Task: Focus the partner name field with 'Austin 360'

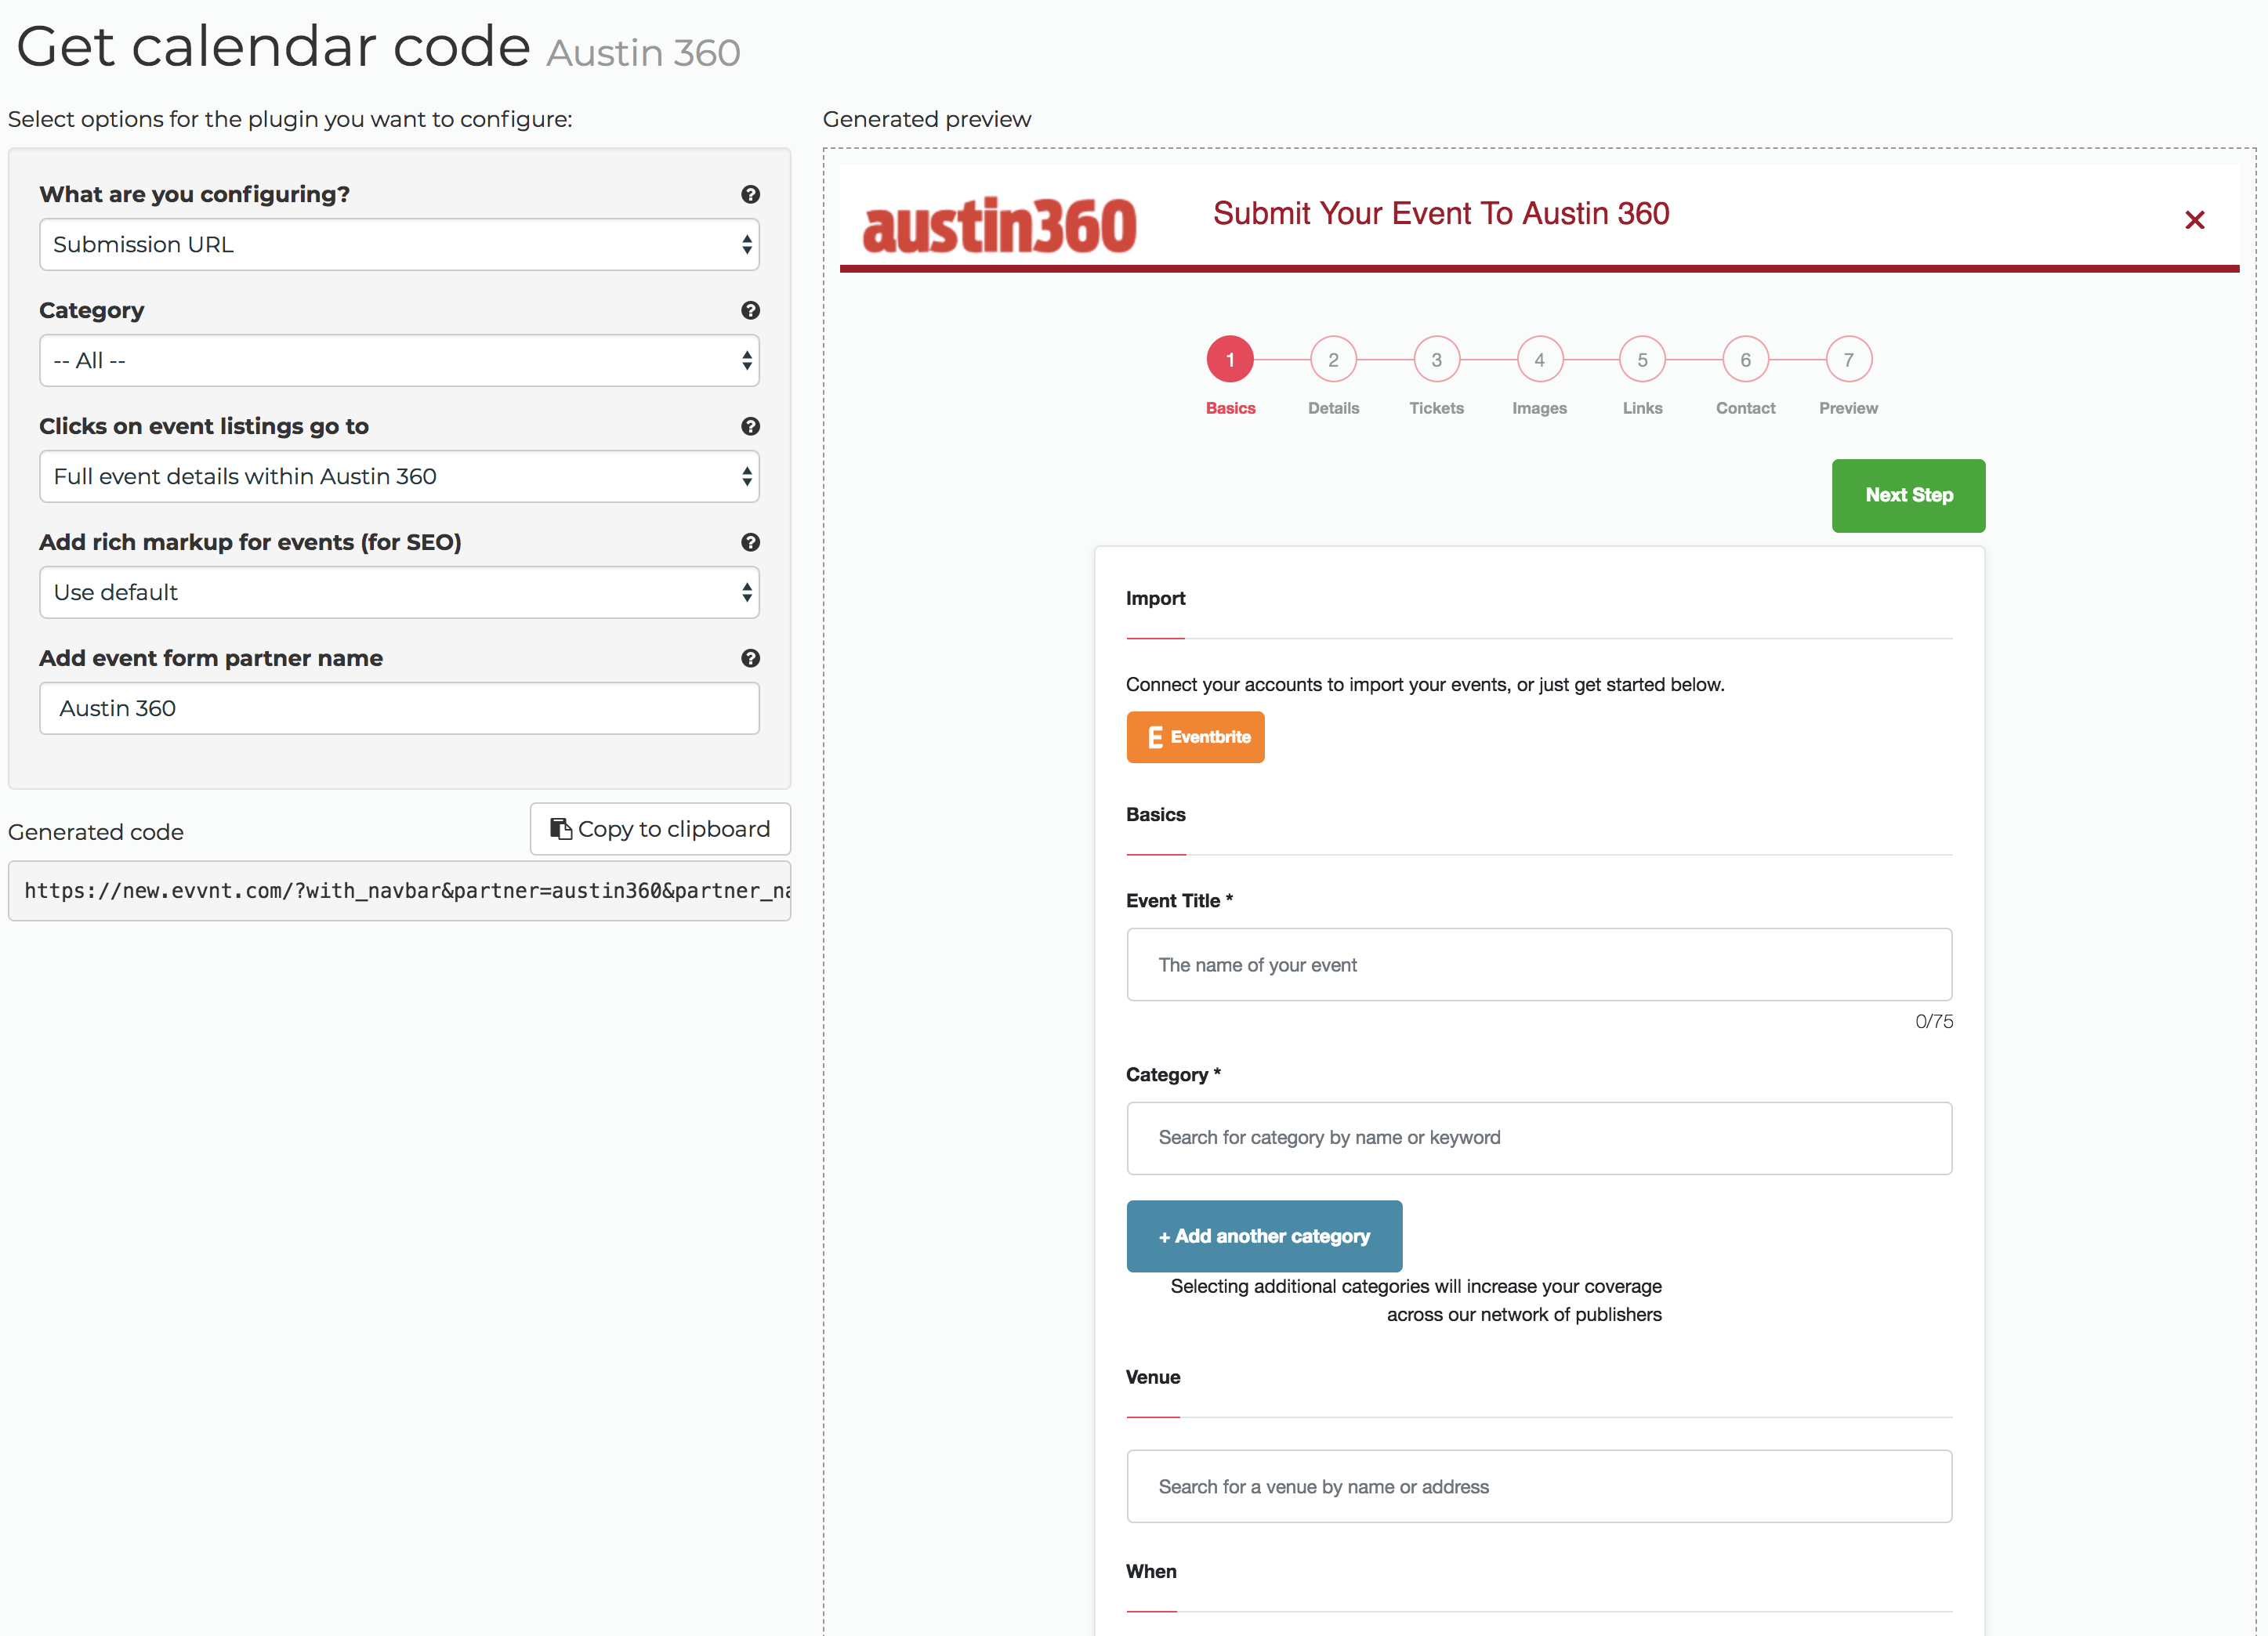Action: [399, 708]
